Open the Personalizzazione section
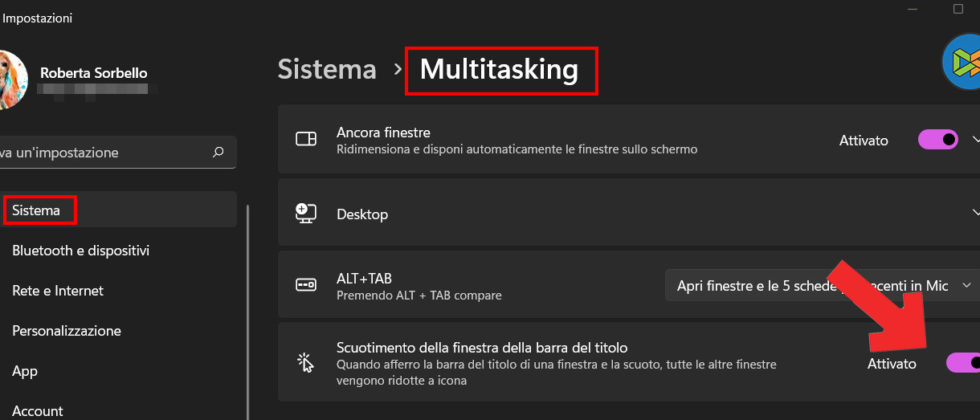This screenshot has width=980, height=420. (x=66, y=330)
